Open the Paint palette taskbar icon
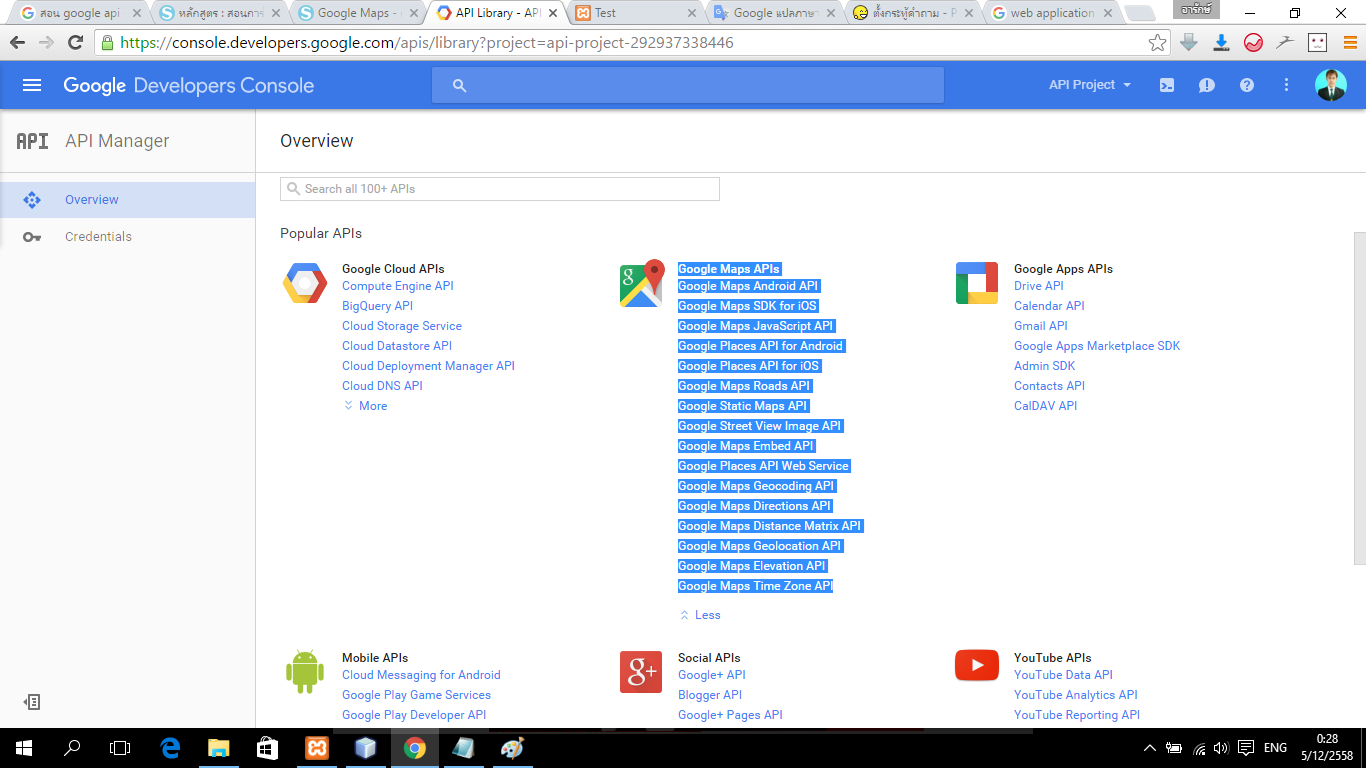The width and height of the screenshot is (1366, 768). coord(511,748)
